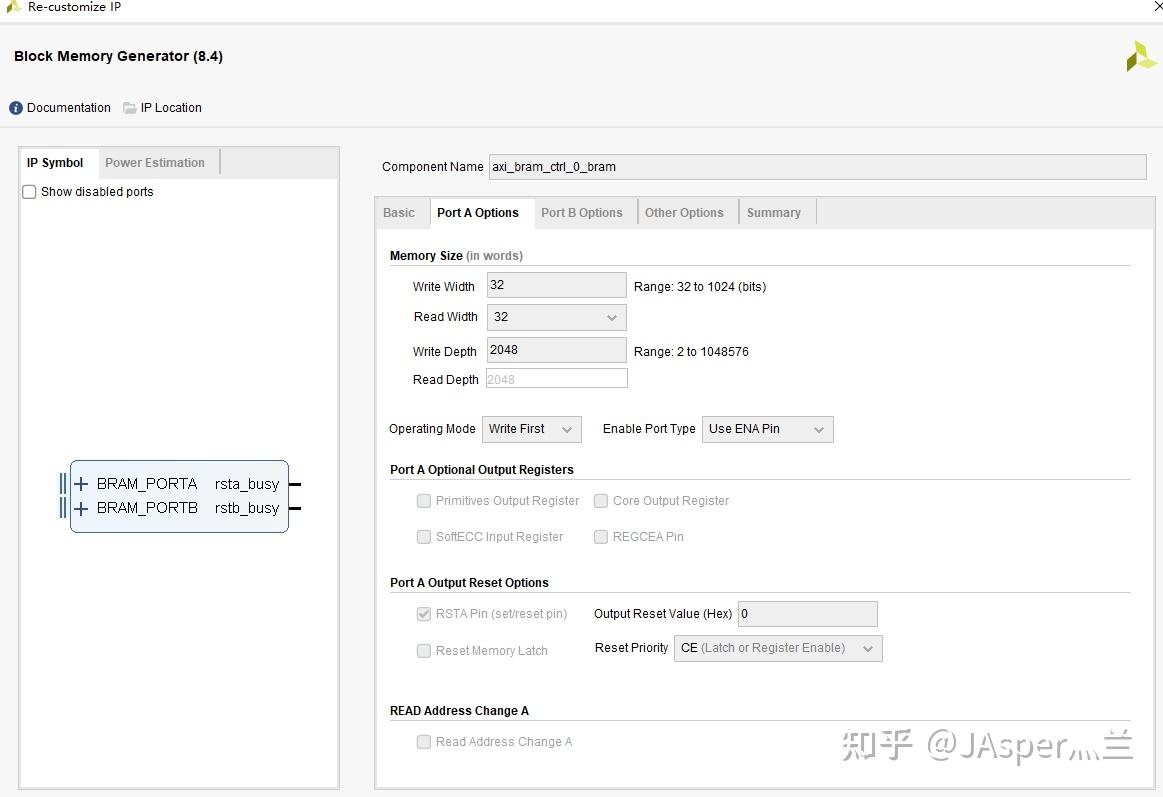Select the Other Options tab
The image size is (1163, 797).
[x=685, y=212]
